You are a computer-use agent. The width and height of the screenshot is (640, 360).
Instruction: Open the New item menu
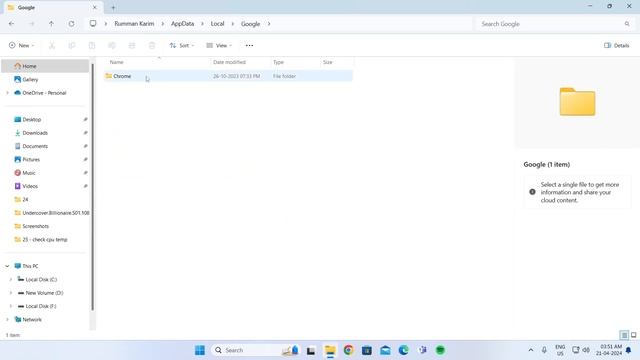(x=22, y=45)
